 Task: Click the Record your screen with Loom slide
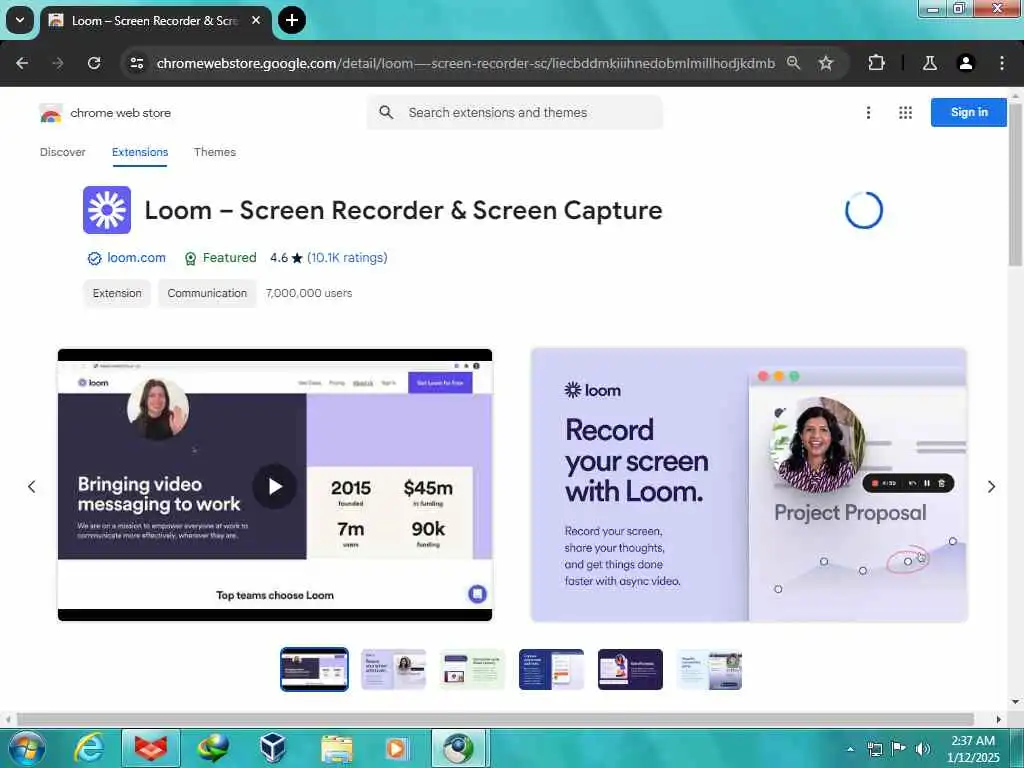(x=749, y=485)
